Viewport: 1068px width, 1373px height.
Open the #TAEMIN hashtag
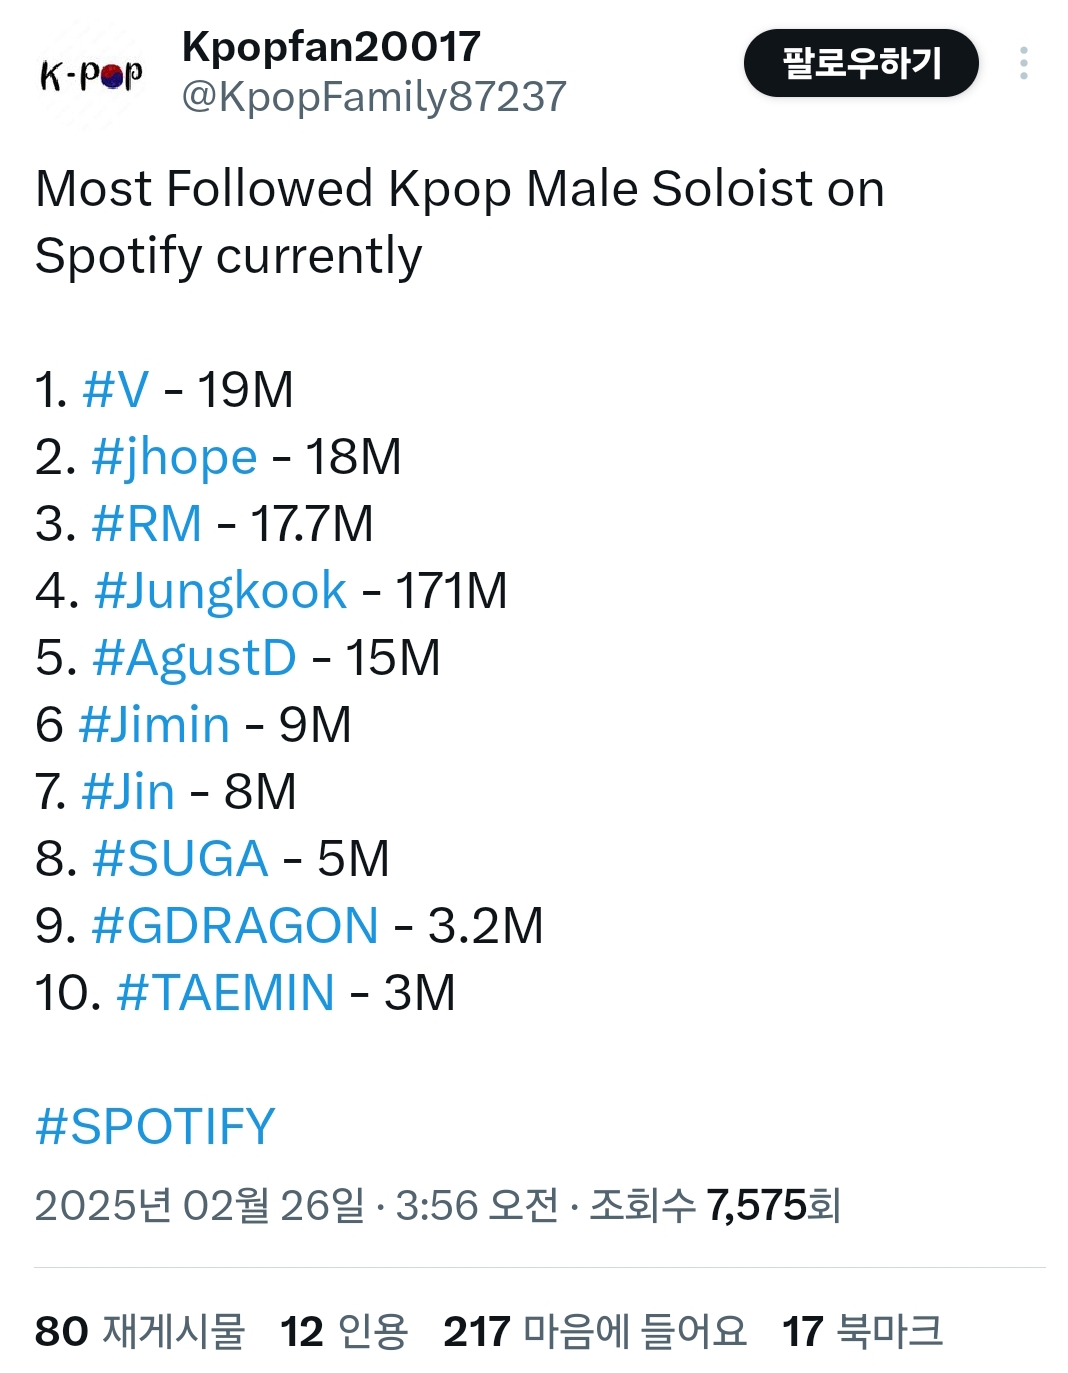[225, 993]
